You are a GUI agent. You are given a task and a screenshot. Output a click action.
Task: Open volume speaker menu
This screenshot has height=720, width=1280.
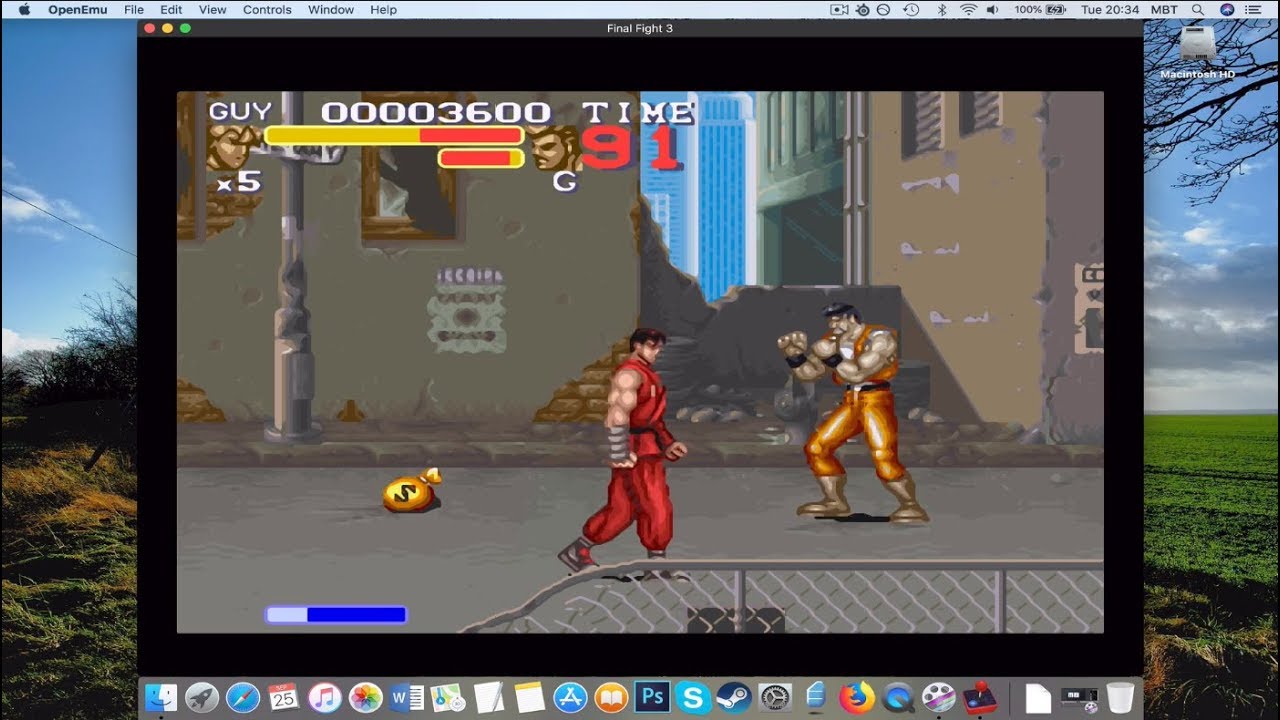click(992, 9)
